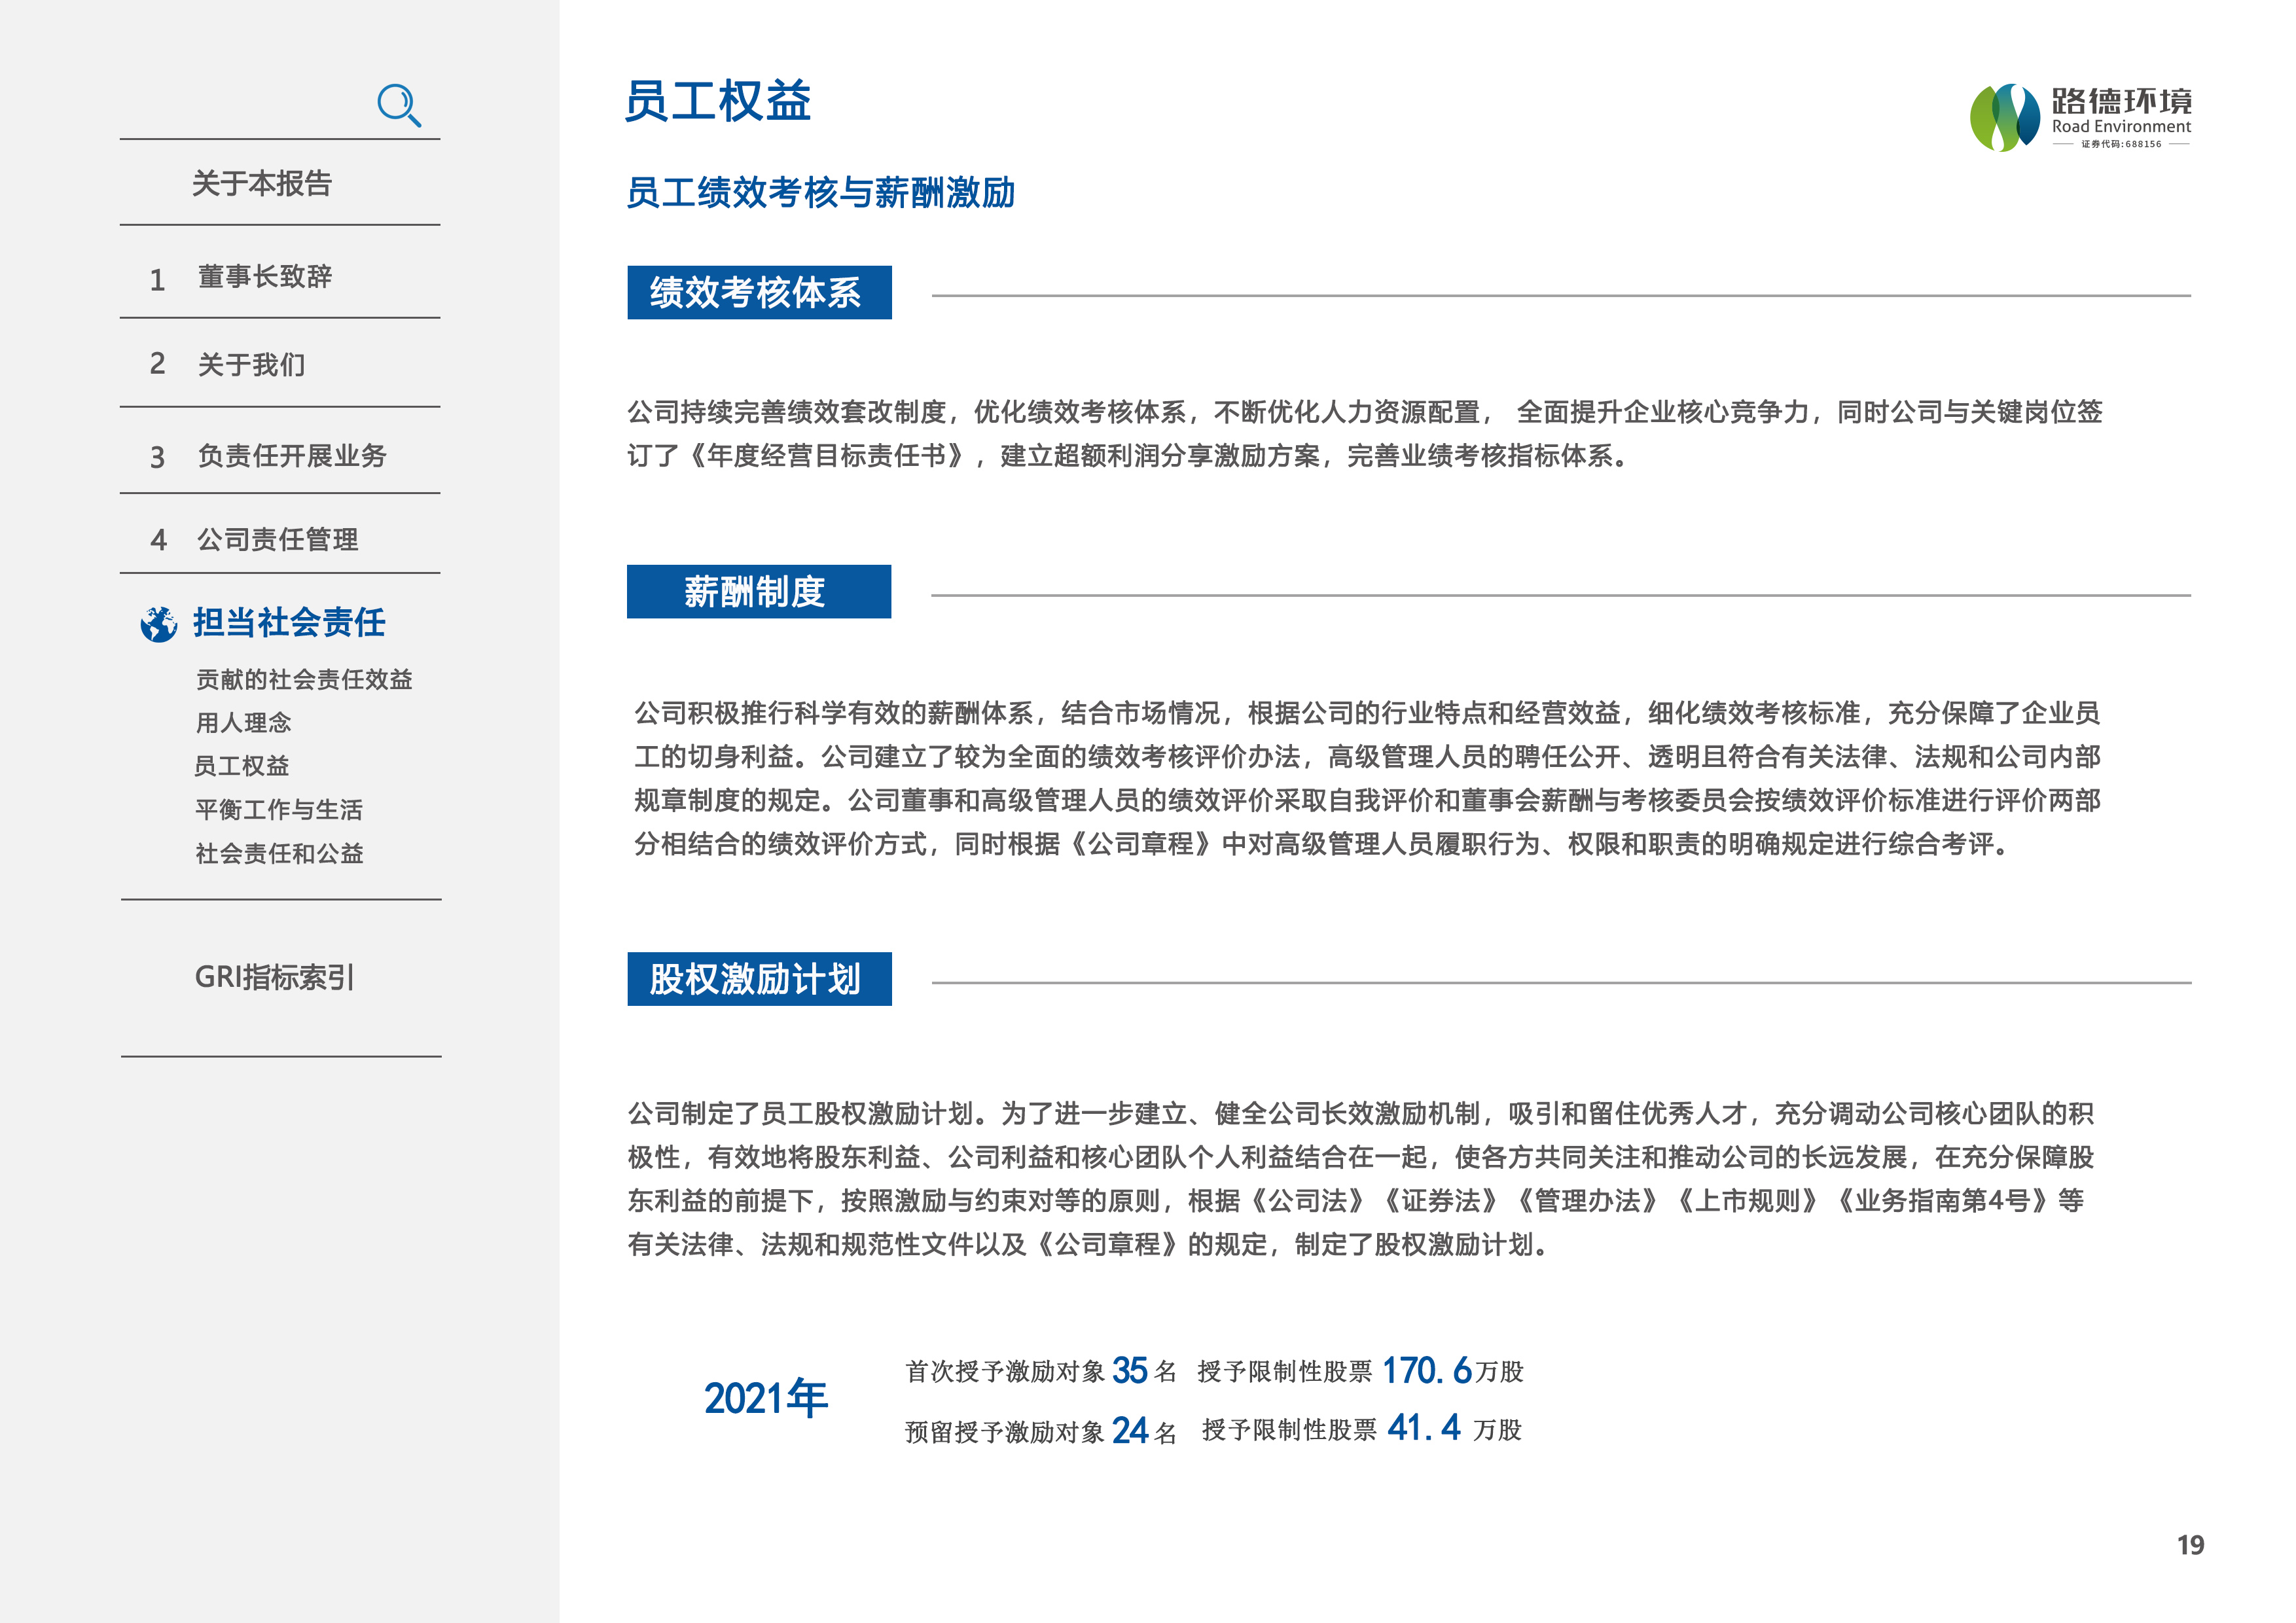
Task: Navigate to chapter 4 公司责任管理
Action: 277,540
